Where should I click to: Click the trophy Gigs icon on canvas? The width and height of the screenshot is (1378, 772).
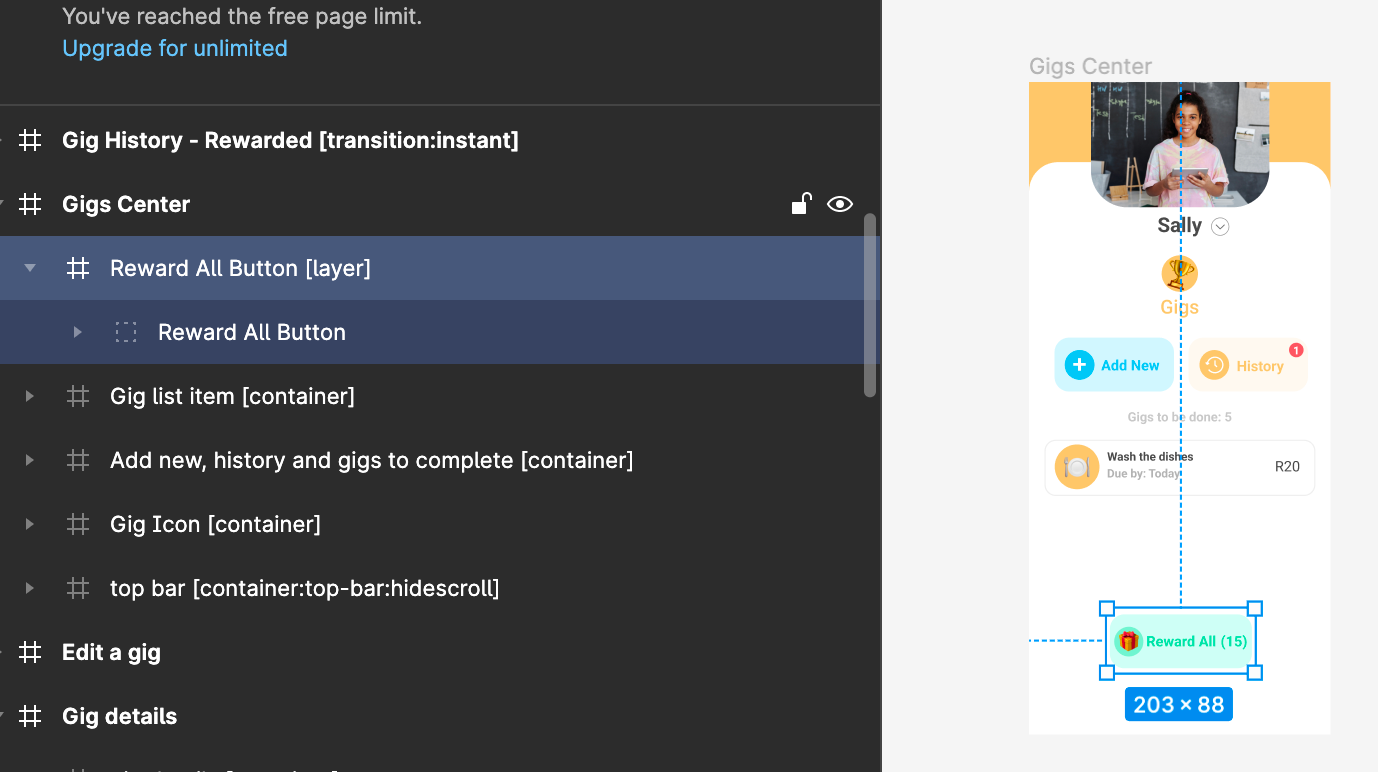point(1180,273)
